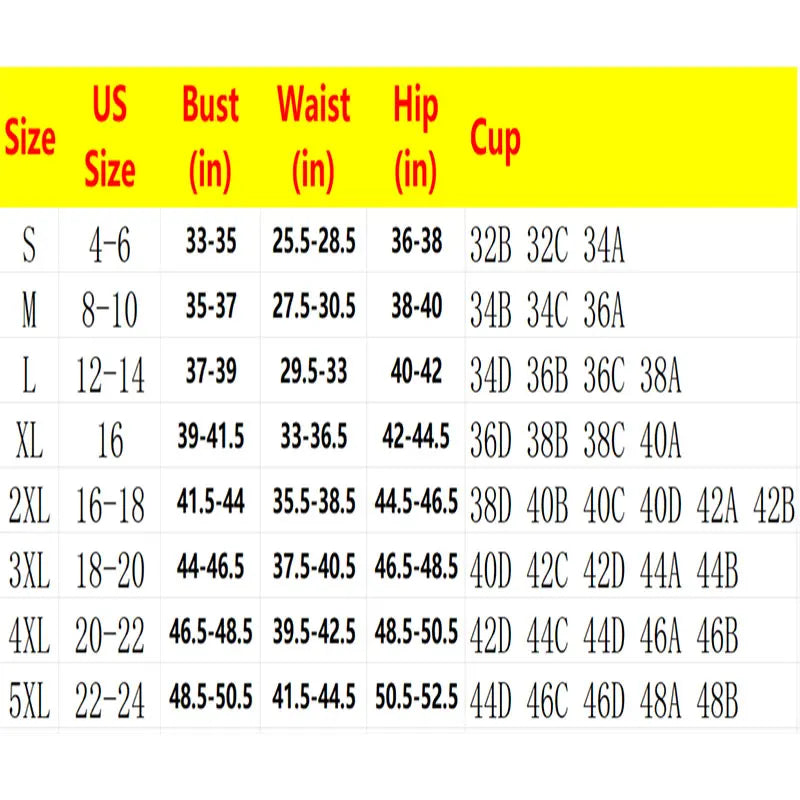
Task: Click cup size '48B' in 5XL row
Action: point(717,701)
